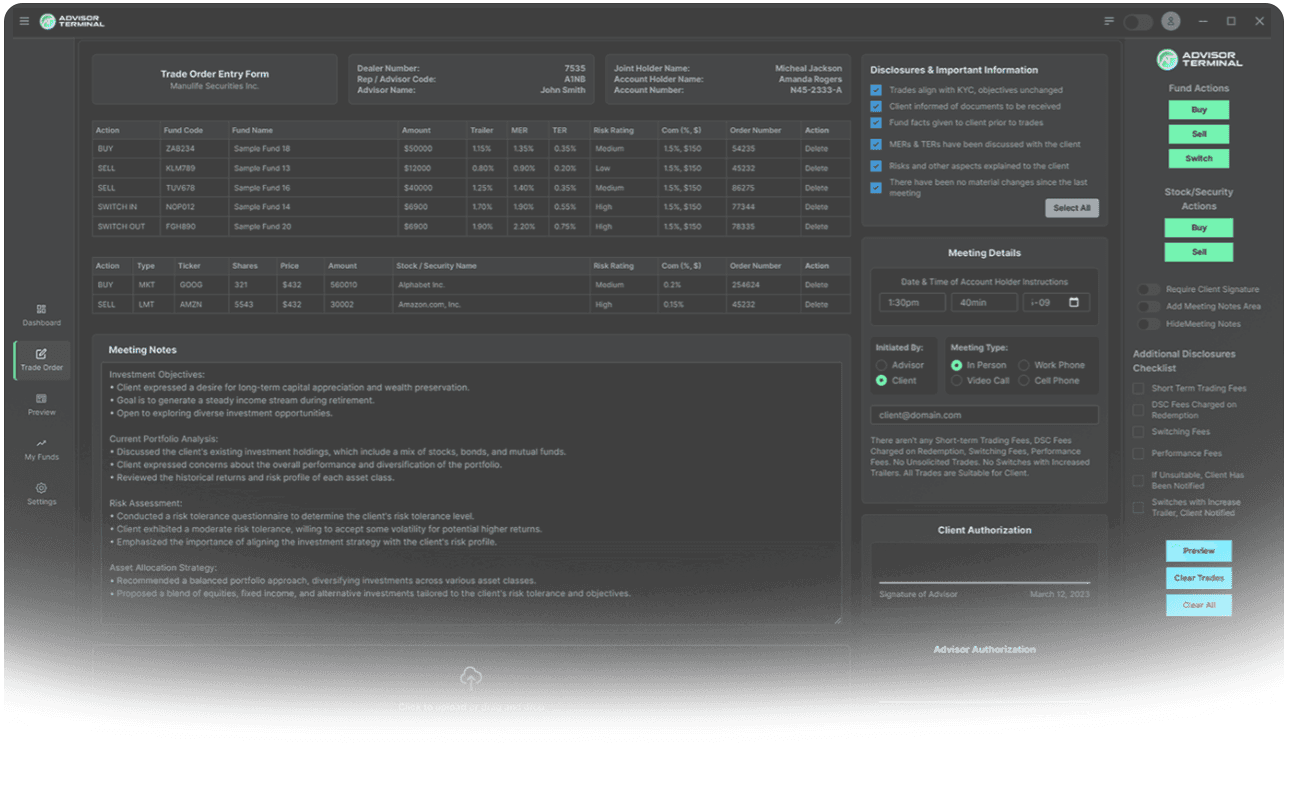Image resolution: width=1290 pixels, height=787 pixels.
Task: Open the user profile avatar
Action: coord(1170,21)
